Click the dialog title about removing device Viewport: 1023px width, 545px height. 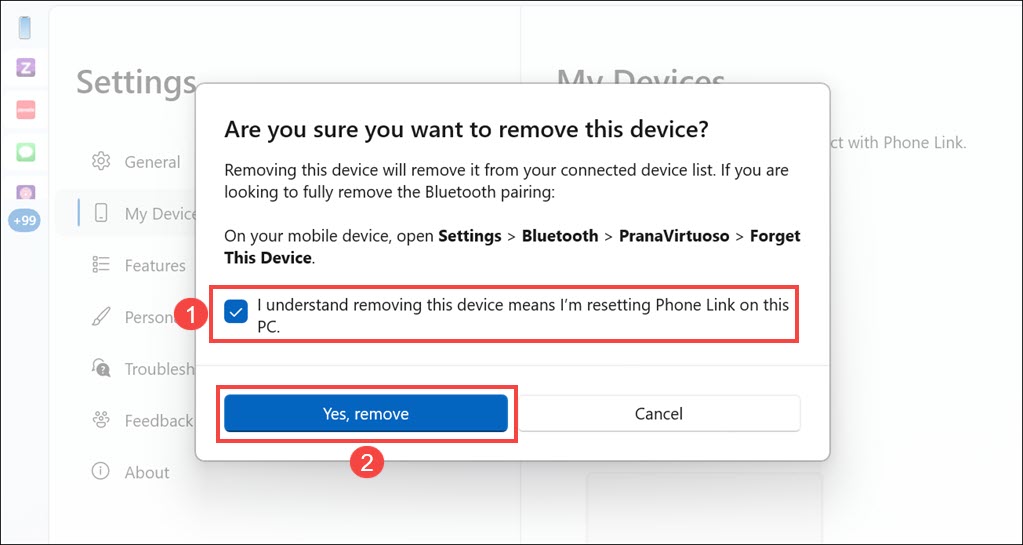tap(466, 129)
